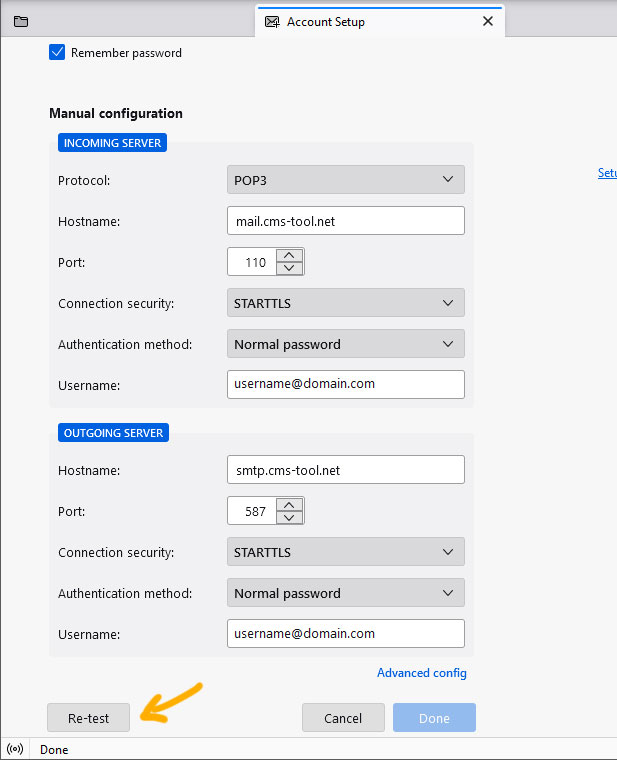Increase the incoming port number
This screenshot has width=617, height=760.
(x=289, y=255)
